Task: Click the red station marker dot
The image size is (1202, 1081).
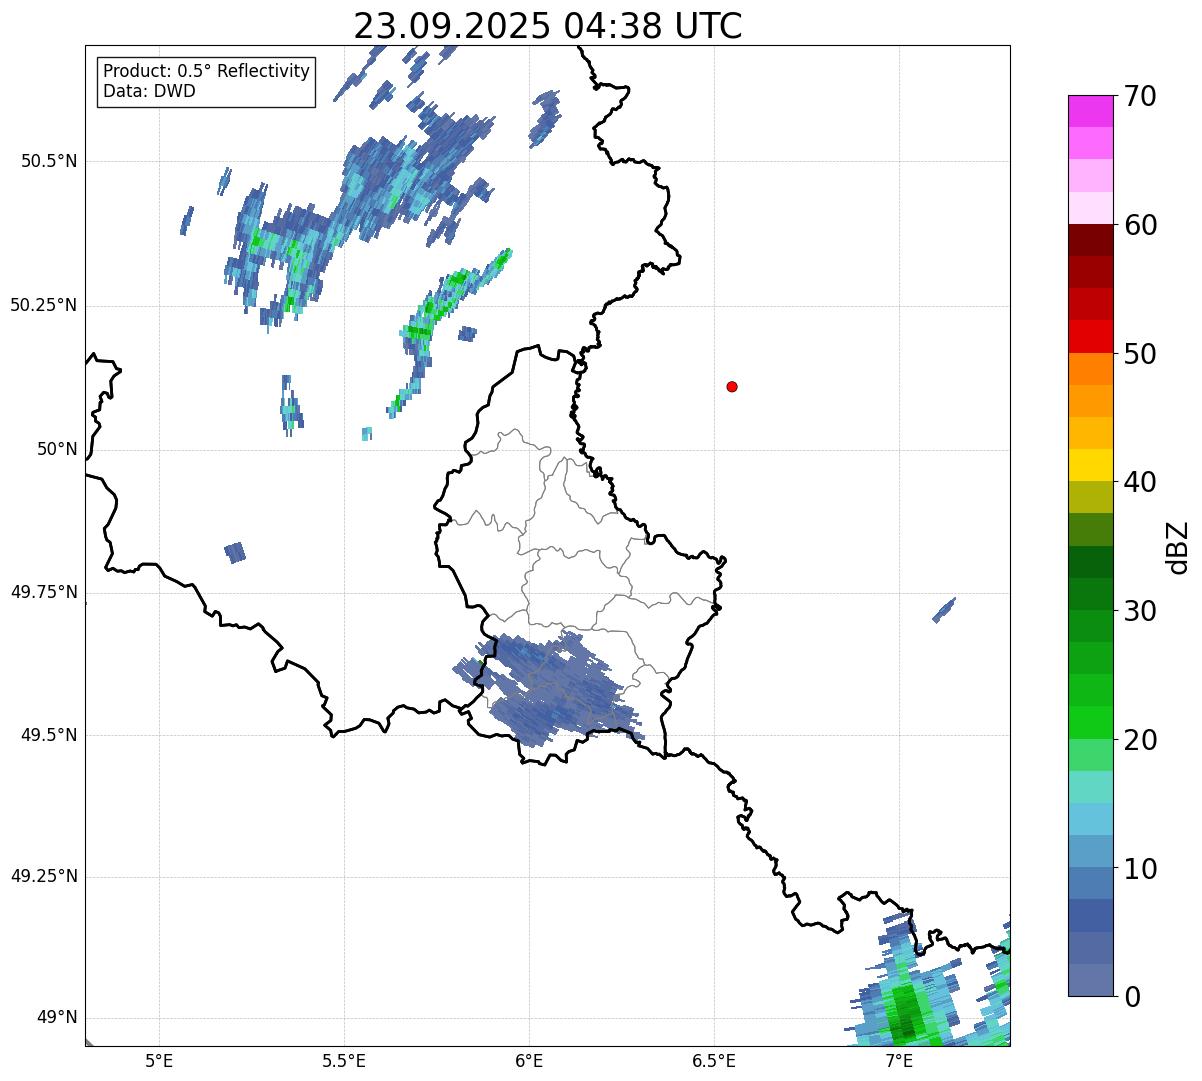Action: tap(732, 387)
